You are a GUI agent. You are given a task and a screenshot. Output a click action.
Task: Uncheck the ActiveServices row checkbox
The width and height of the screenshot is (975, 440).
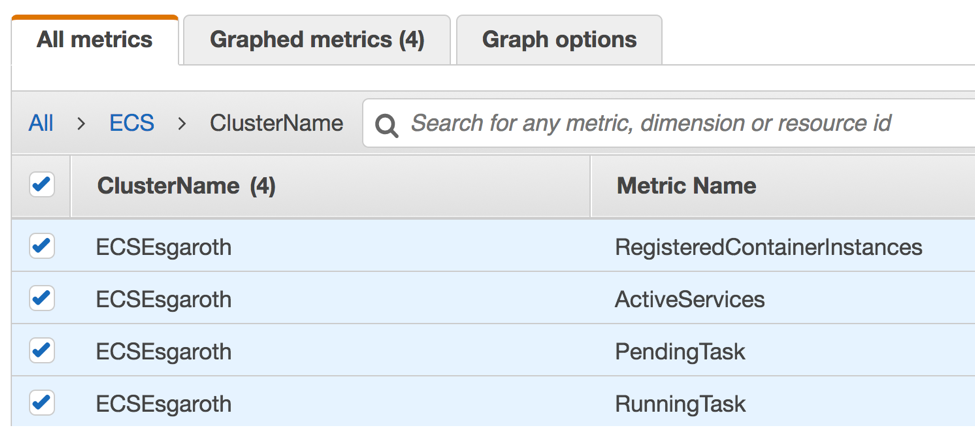42,298
